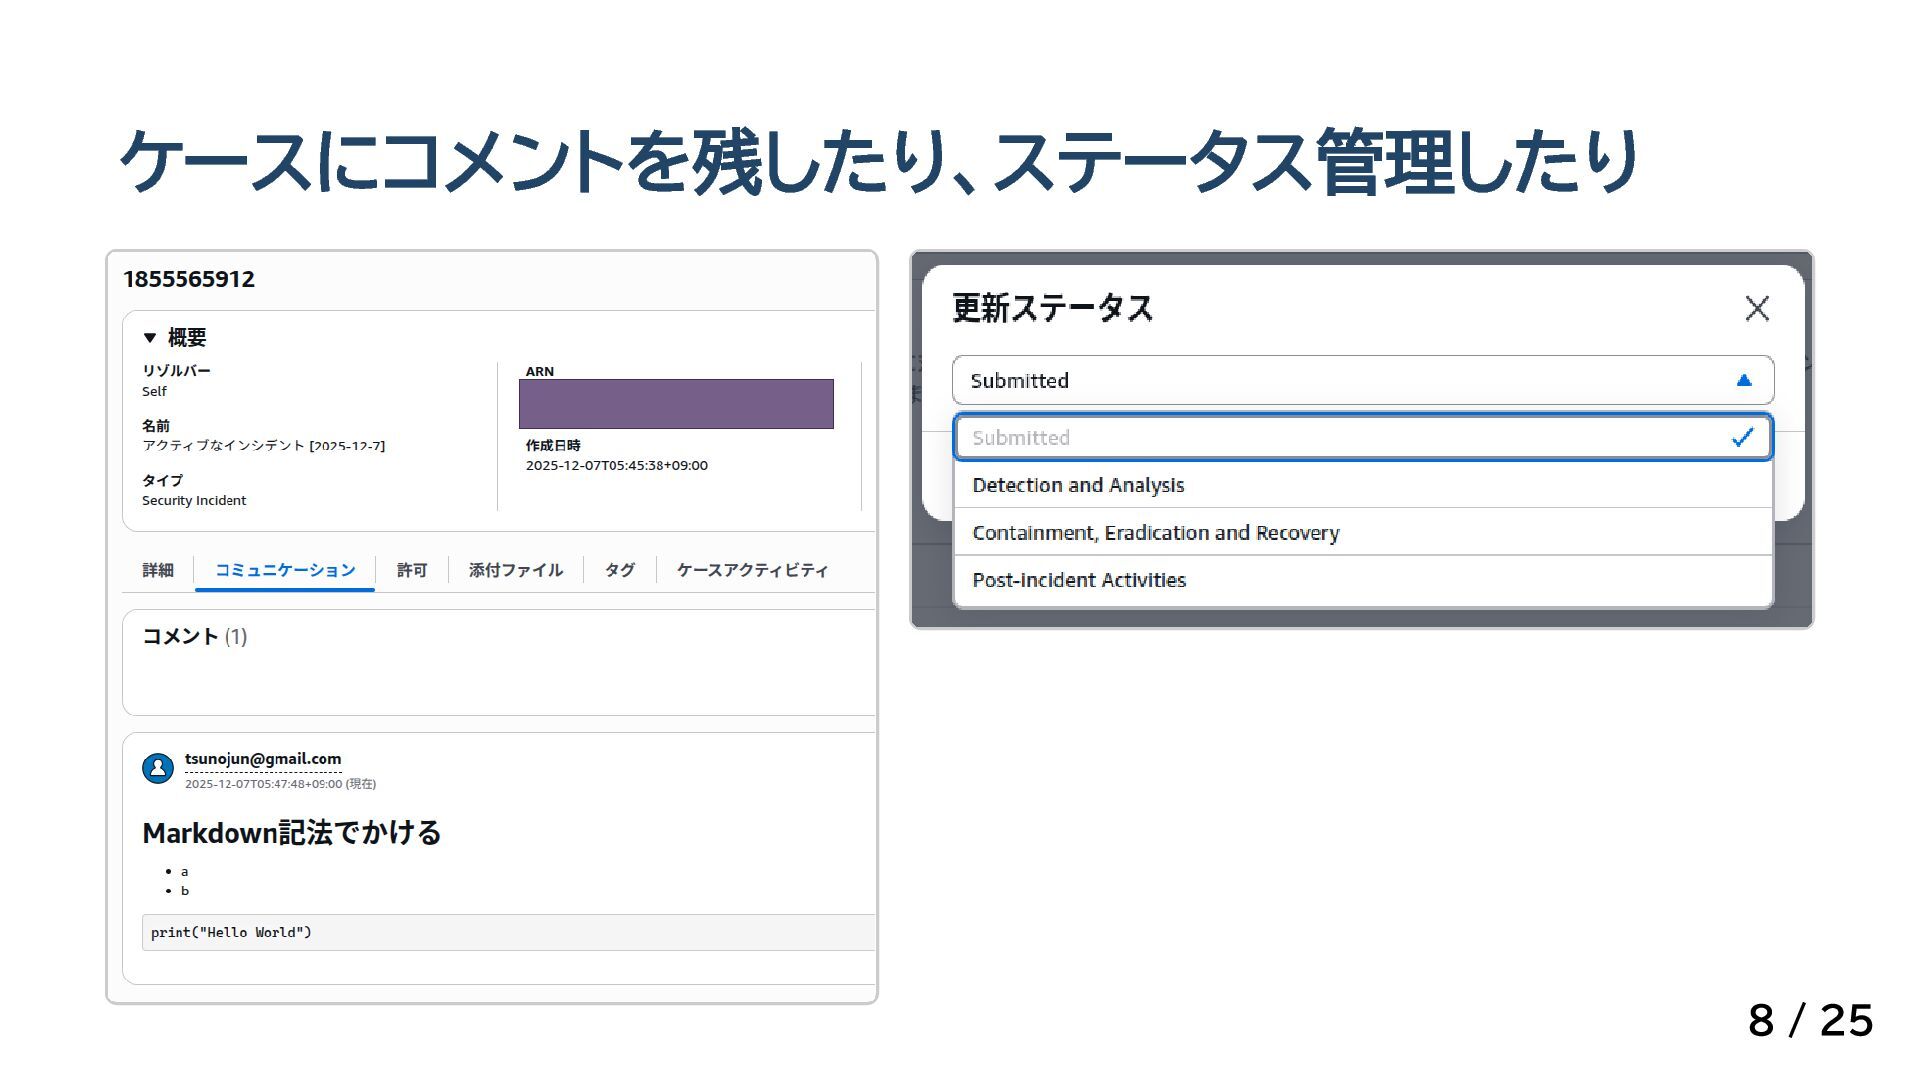Image resolution: width=1920 pixels, height=1080 pixels.
Task: Close the 更新ステータス dialog with the X
Action: coord(1757,308)
